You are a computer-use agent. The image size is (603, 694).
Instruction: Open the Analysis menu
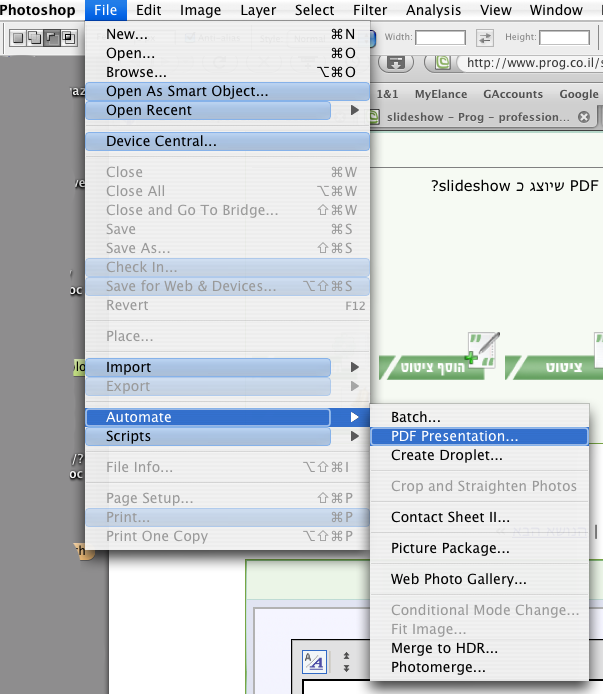click(433, 10)
